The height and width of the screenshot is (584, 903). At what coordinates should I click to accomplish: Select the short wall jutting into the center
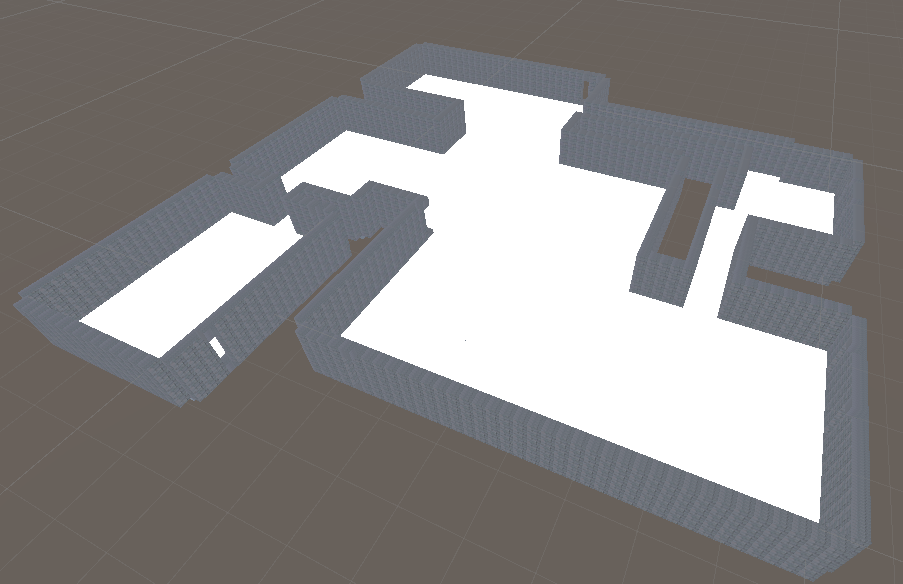click(380, 200)
